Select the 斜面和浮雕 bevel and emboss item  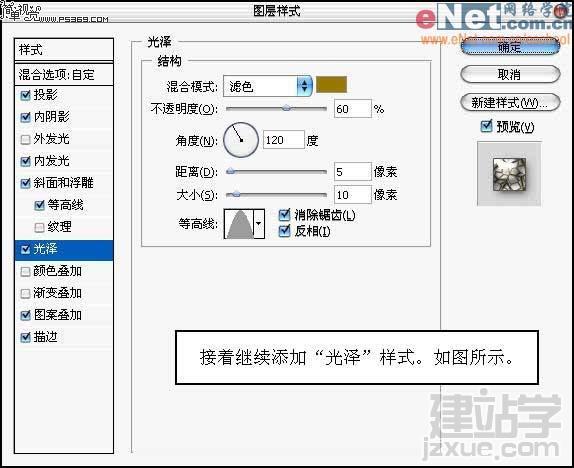(x=64, y=183)
